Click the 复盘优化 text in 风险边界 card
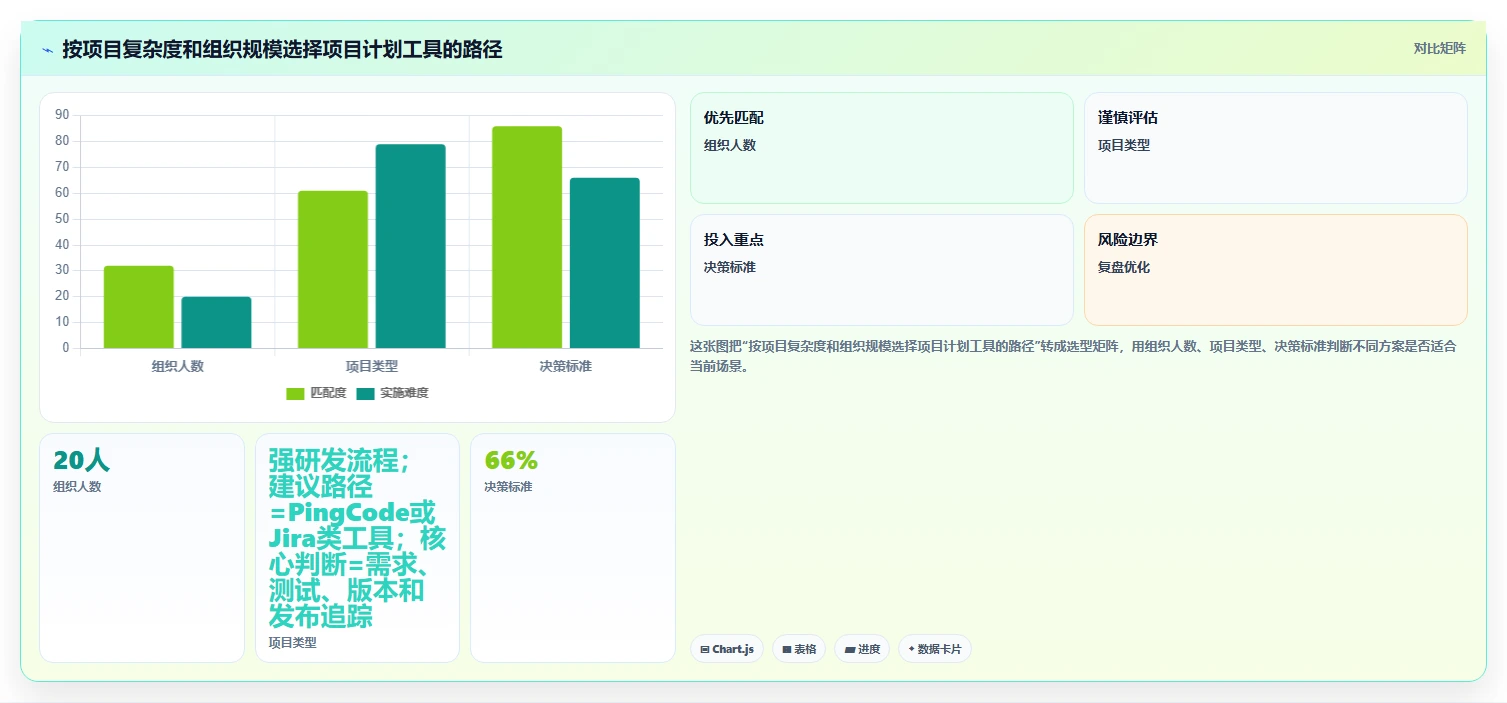 (x=1124, y=267)
